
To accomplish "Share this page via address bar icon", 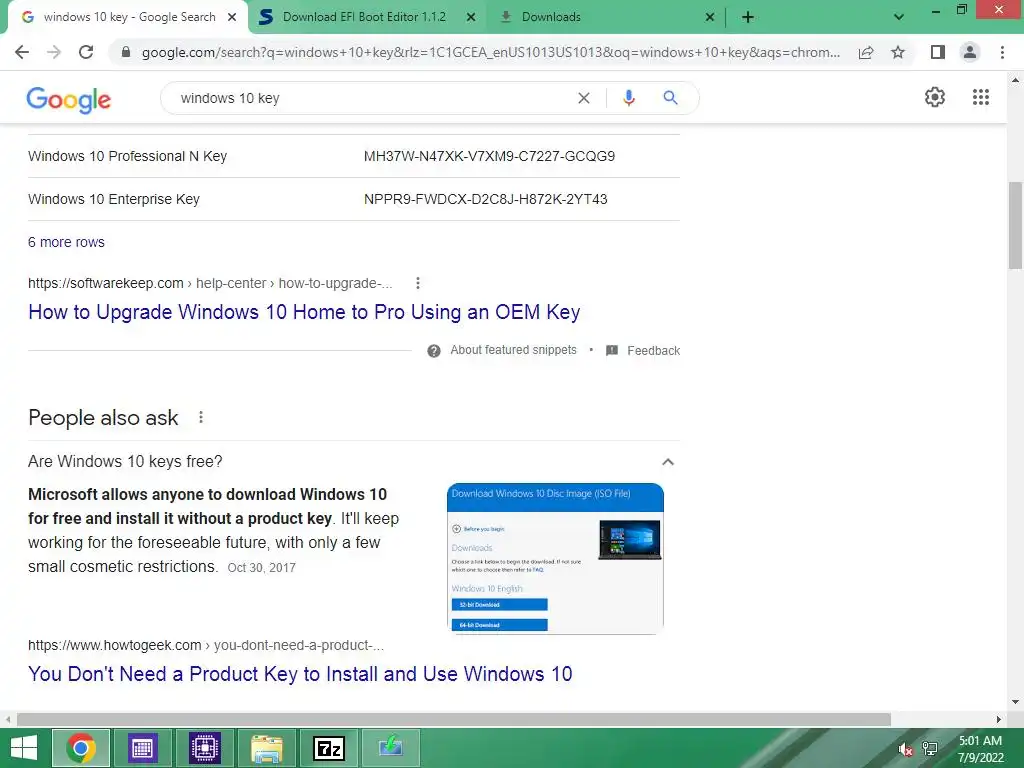I will (x=866, y=52).
